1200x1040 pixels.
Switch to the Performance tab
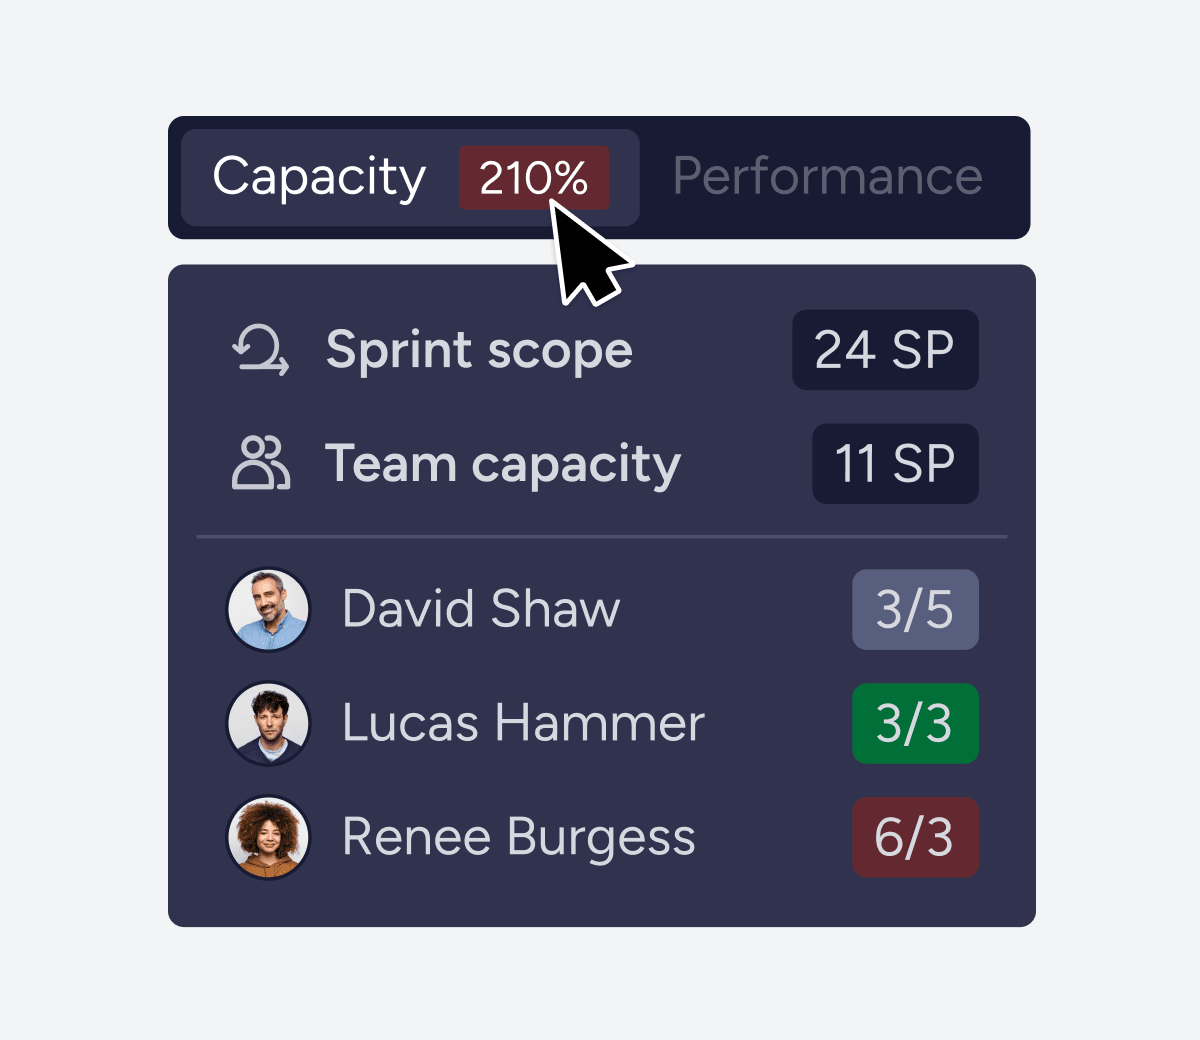(x=827, y=177)
